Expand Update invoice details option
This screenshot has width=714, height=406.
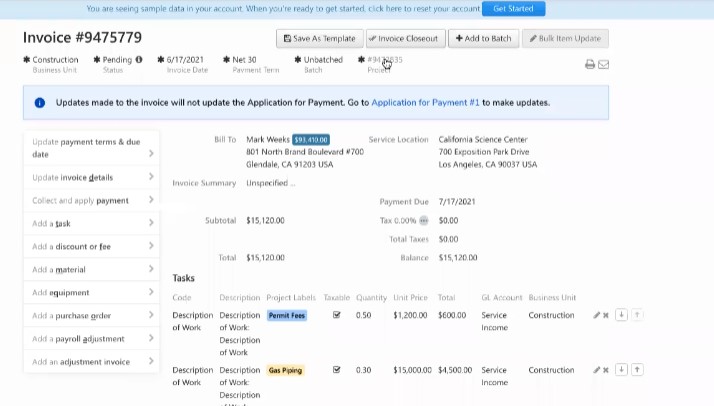(x=91, y=177)
